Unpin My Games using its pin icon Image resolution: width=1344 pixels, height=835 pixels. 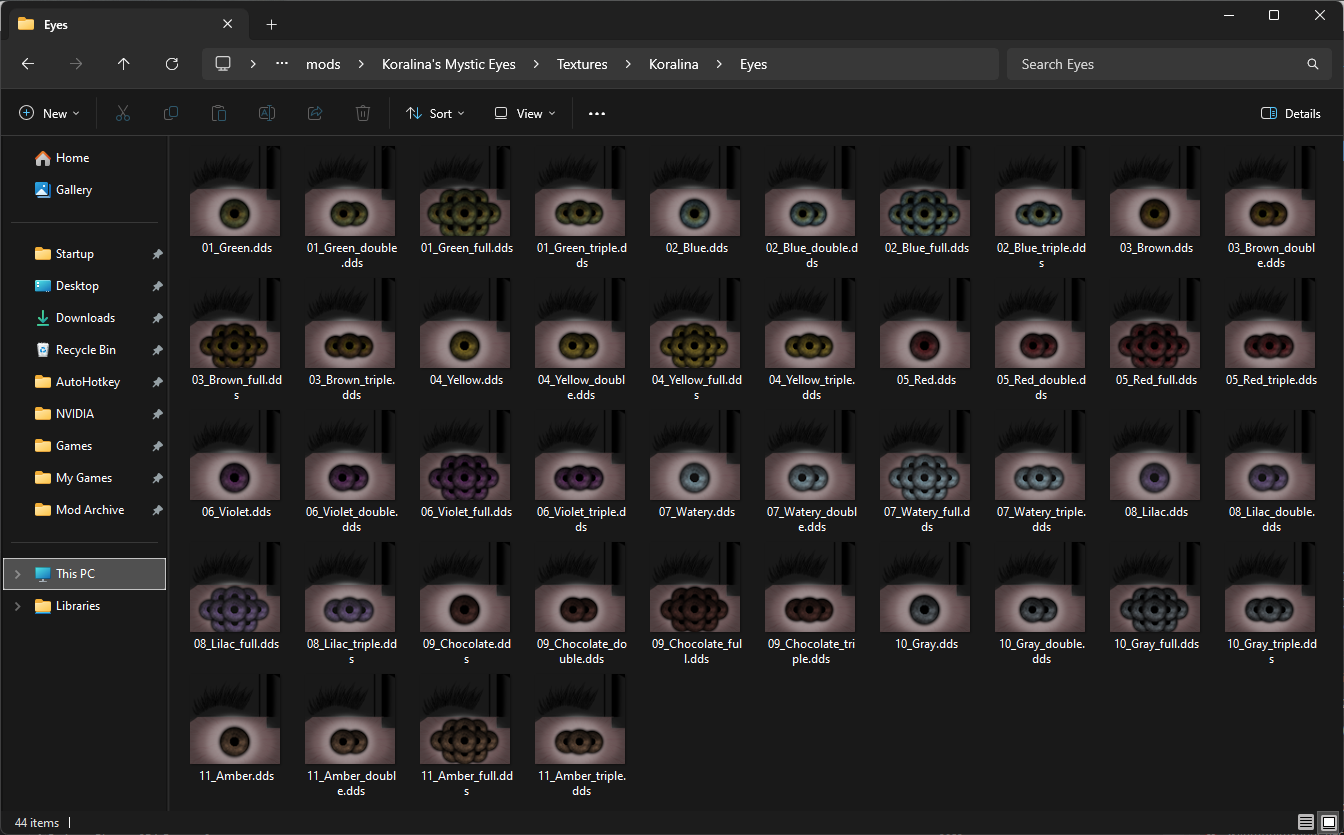tap(157, 478)
